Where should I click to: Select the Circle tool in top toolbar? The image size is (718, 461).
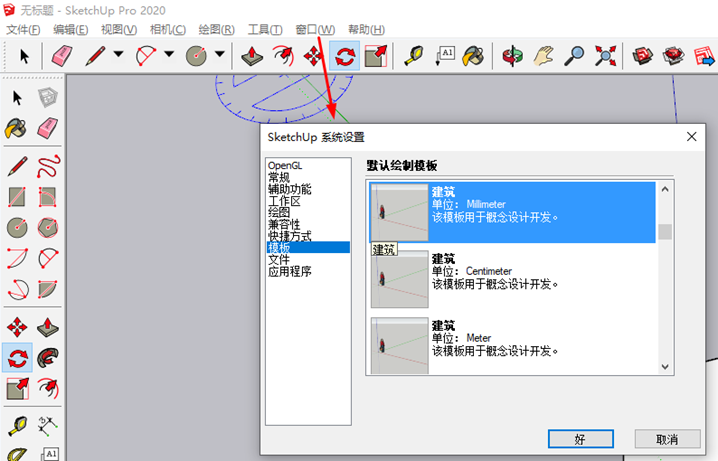coord(196,56)
